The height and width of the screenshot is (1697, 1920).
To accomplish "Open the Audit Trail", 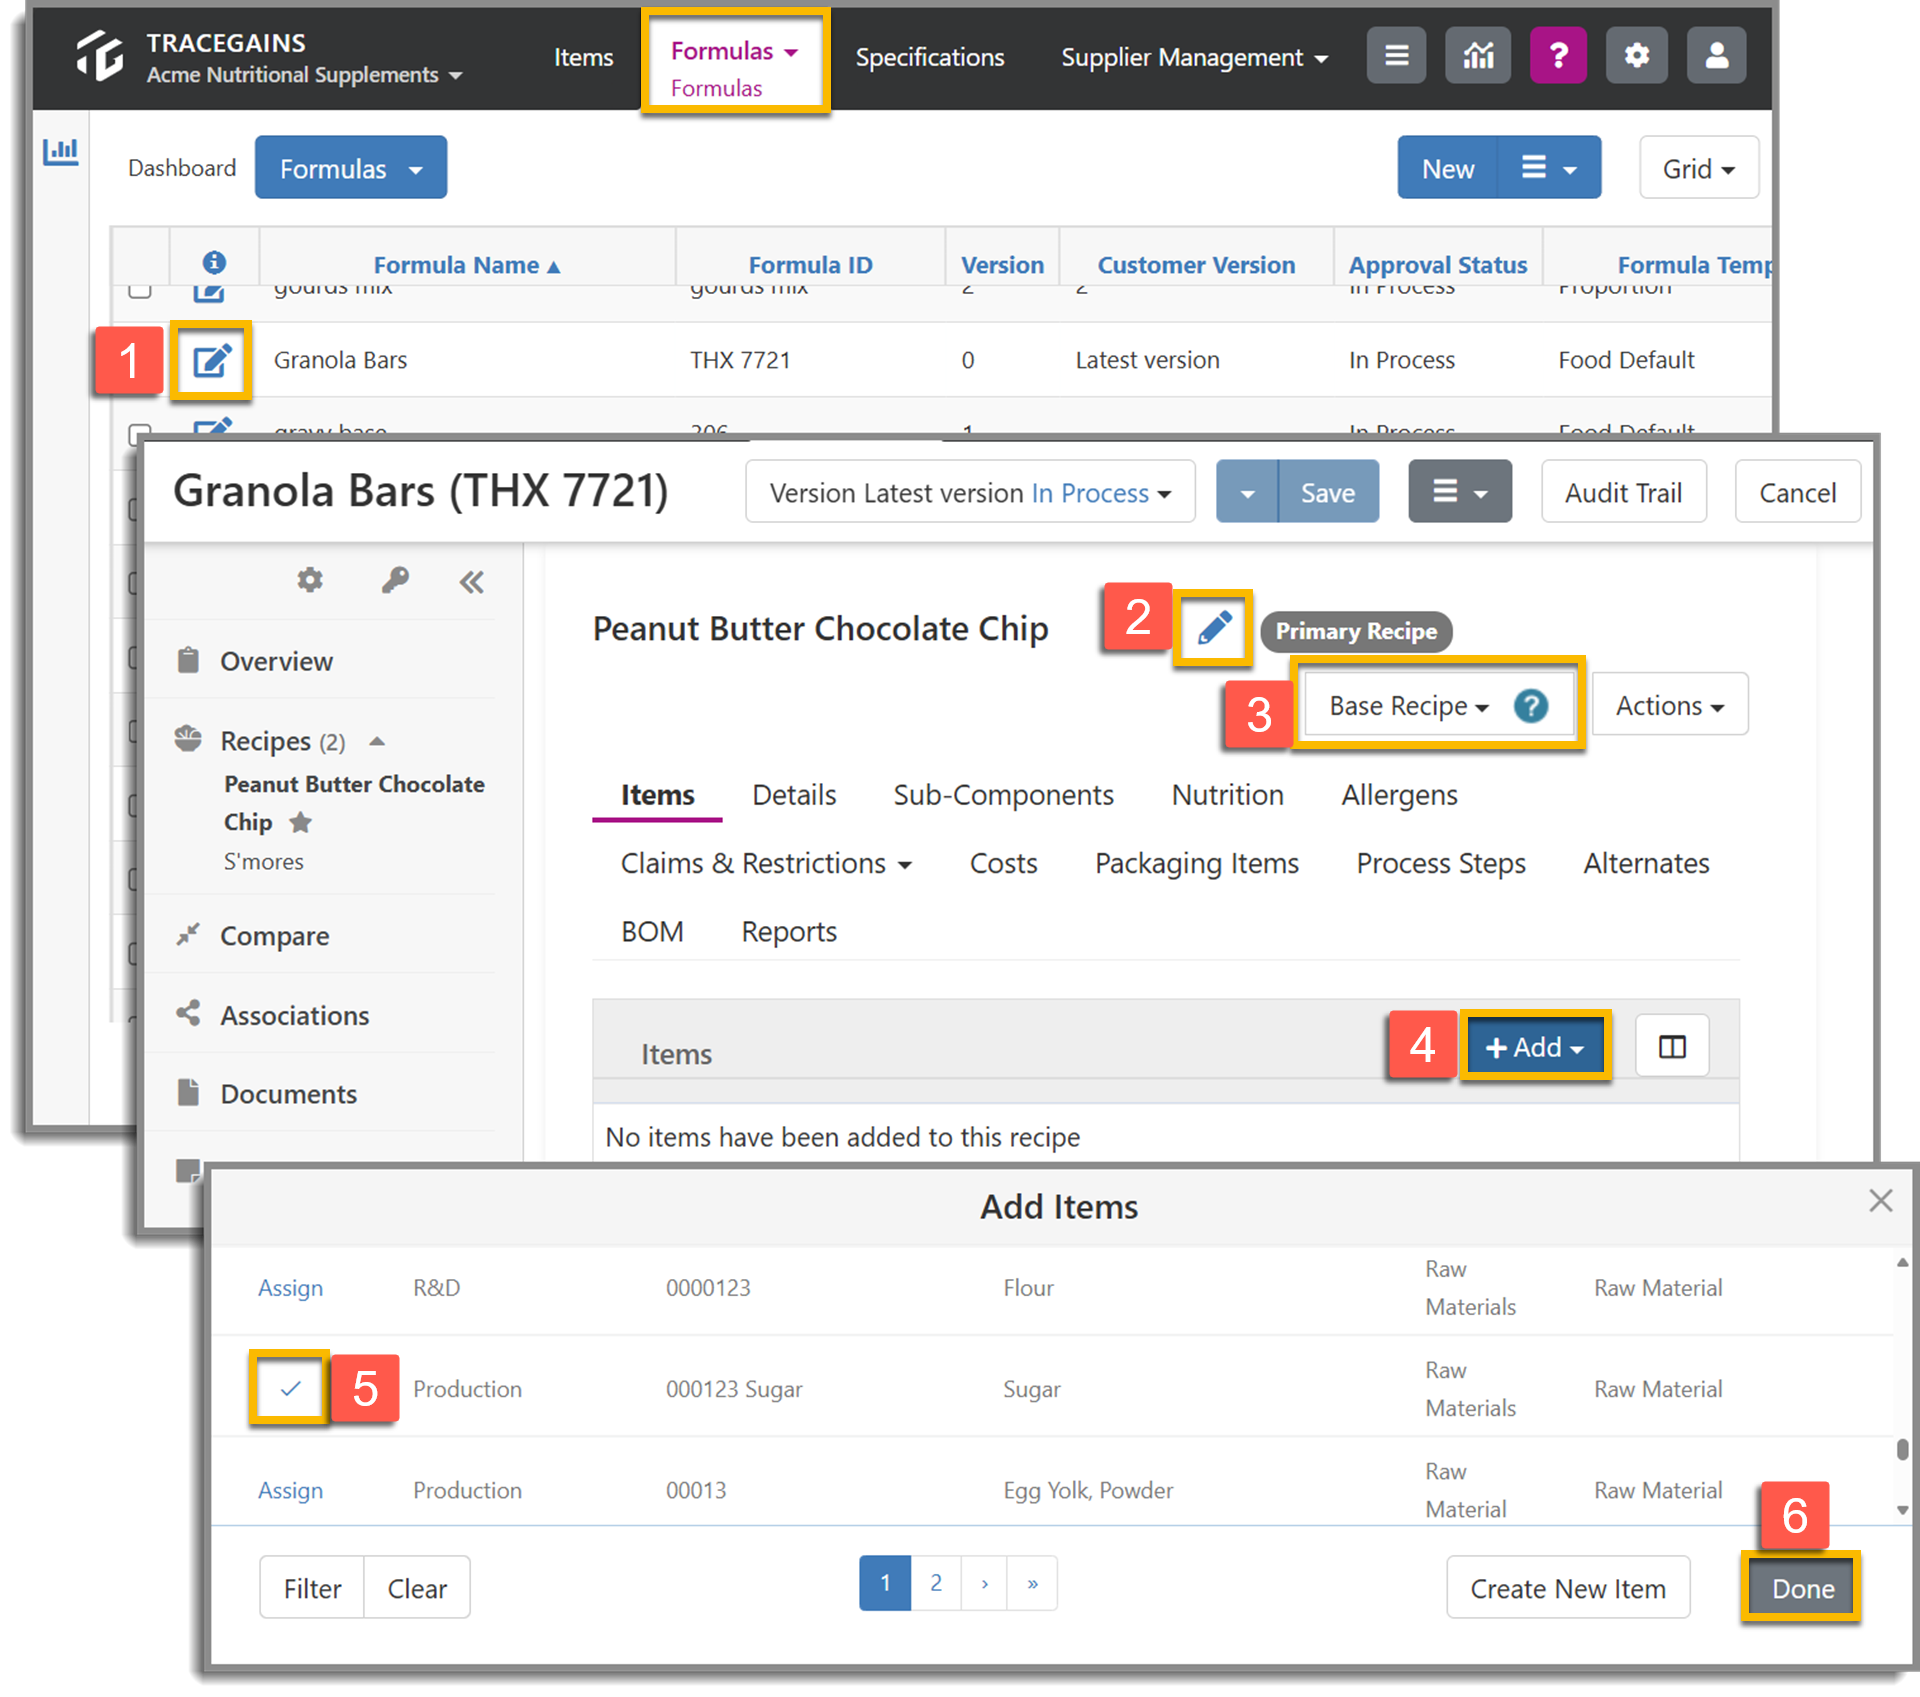I will click(x=1623, y=492).
